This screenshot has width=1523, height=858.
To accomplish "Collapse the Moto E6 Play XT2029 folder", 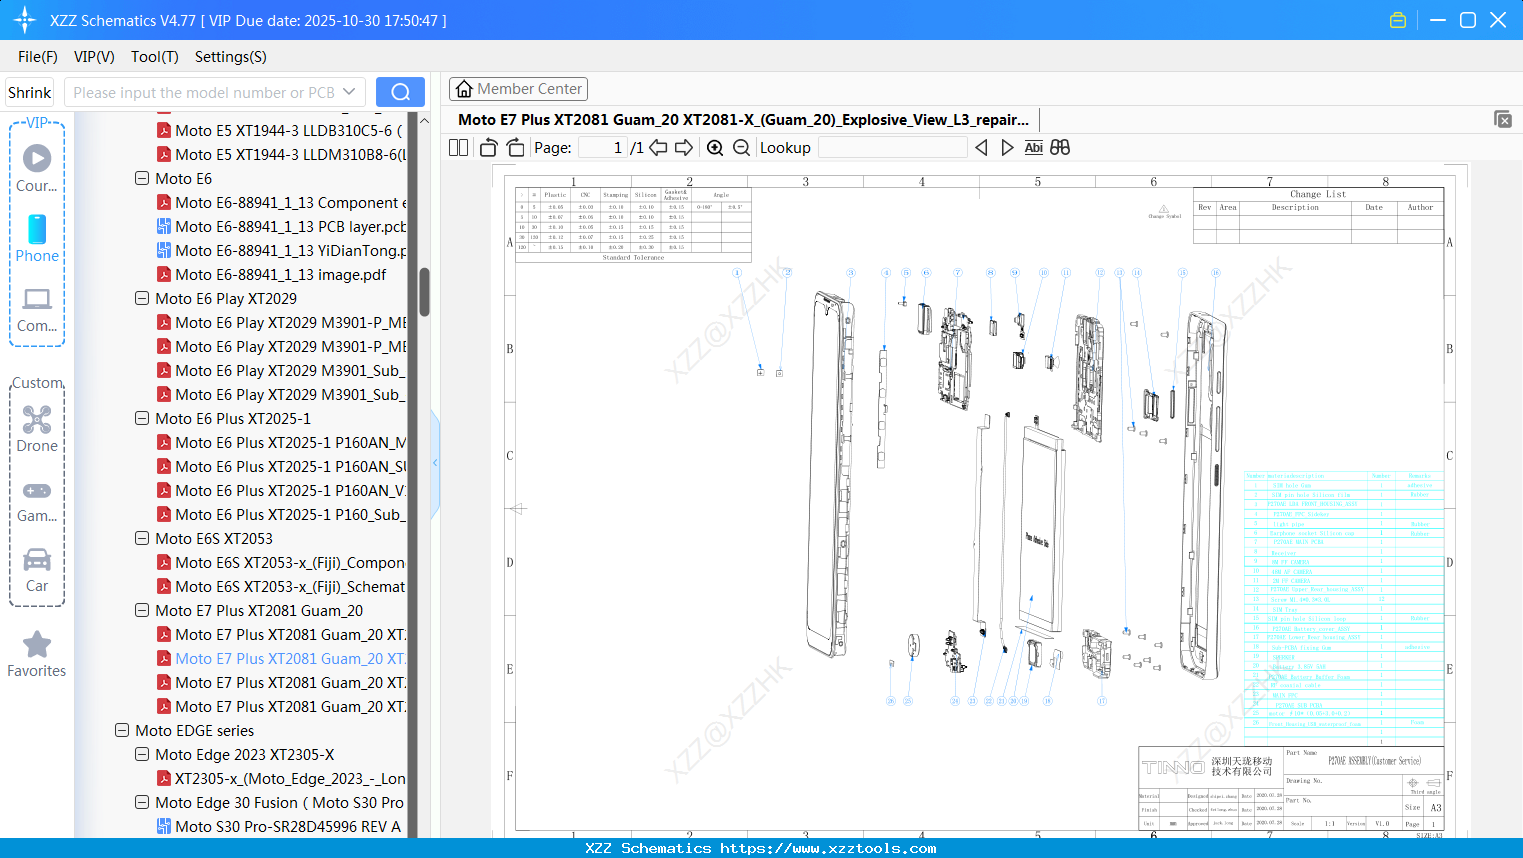I will [x=142, y=299].
